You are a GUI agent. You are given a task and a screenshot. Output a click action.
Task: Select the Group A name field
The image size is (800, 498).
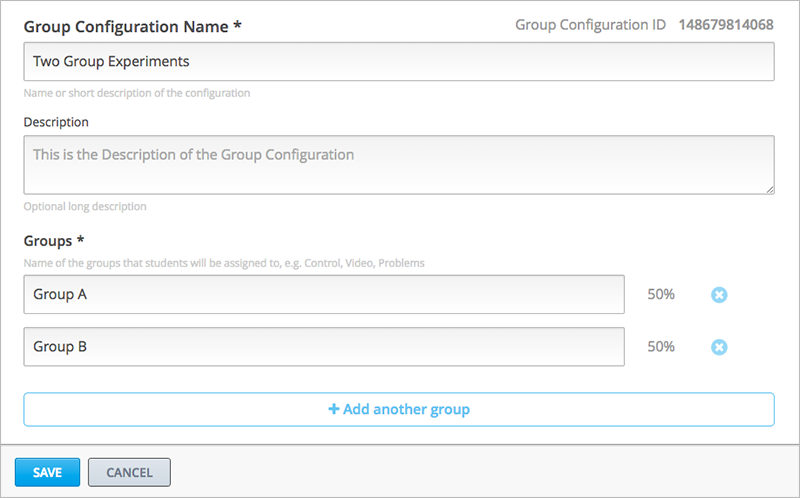(324, 295)
